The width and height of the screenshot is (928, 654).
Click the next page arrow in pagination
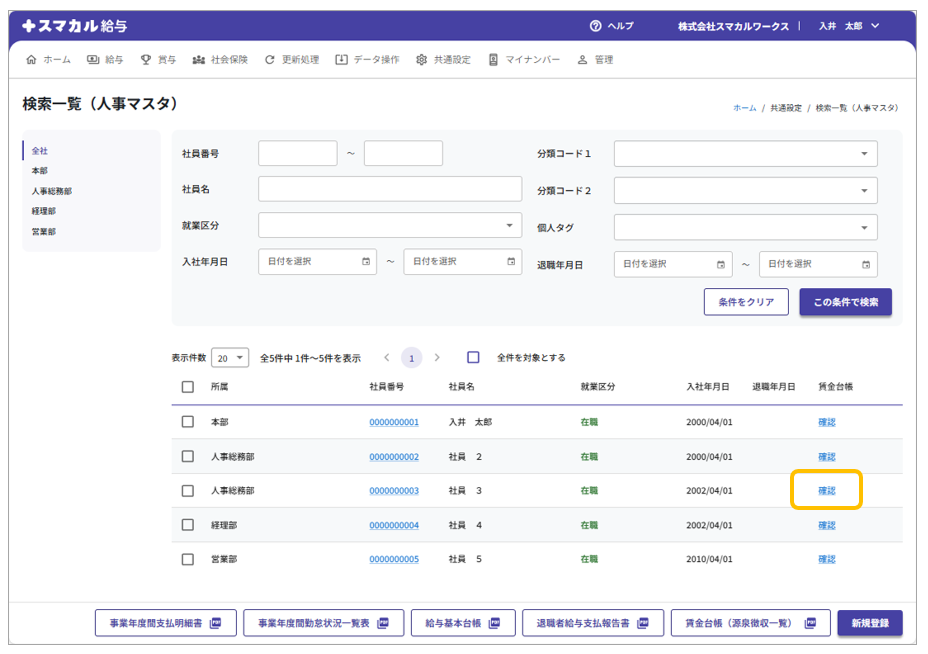point(437,358)
